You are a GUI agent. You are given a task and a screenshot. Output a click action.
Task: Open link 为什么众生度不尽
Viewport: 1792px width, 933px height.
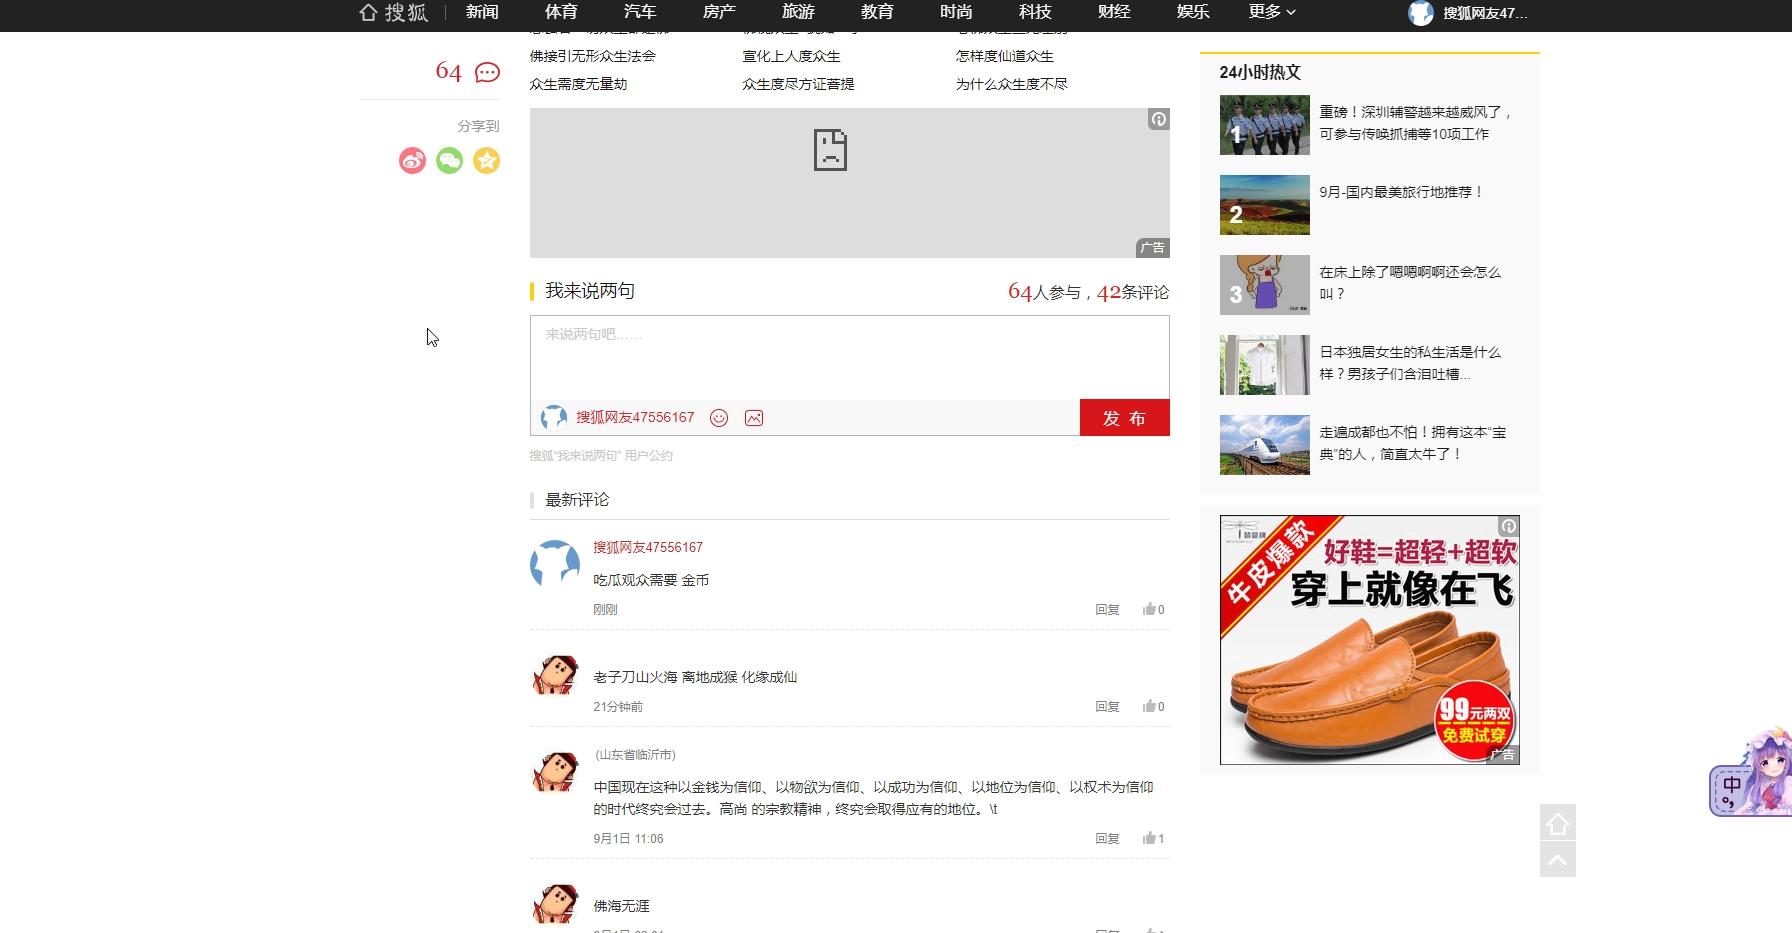[1011, 84]
